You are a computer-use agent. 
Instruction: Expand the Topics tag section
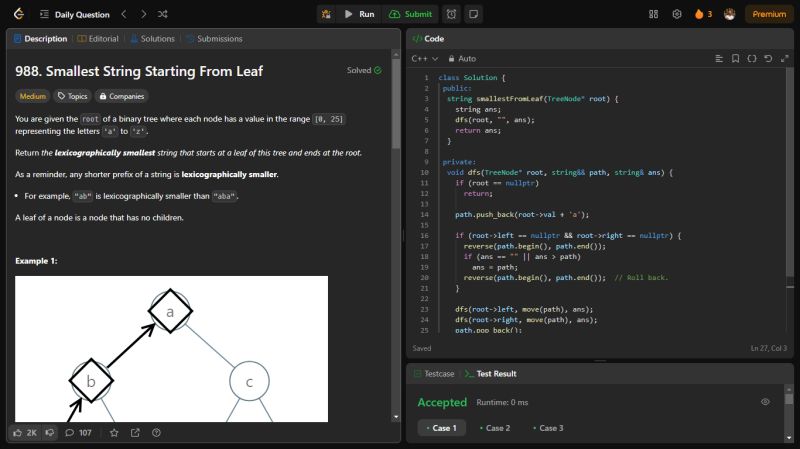[73, 97]
